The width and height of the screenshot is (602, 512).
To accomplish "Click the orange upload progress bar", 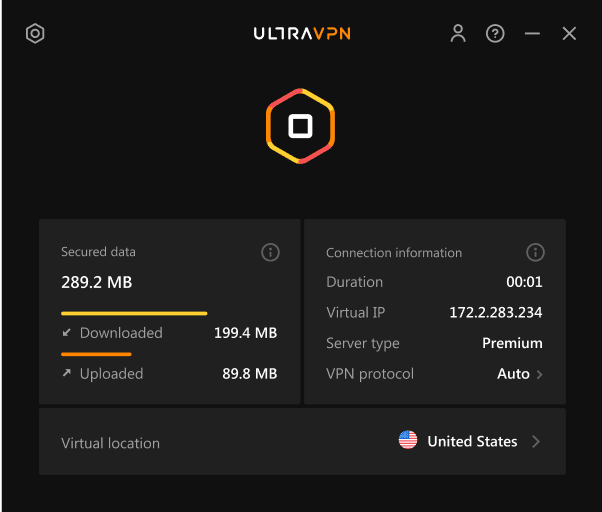I will click(96, 354).
